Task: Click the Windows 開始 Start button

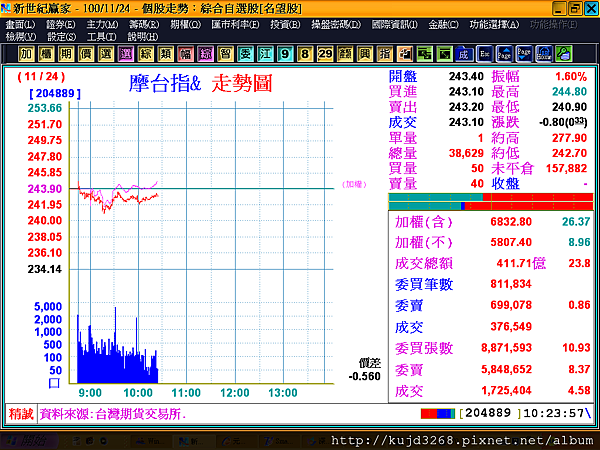Action: (x=29, y=441)
